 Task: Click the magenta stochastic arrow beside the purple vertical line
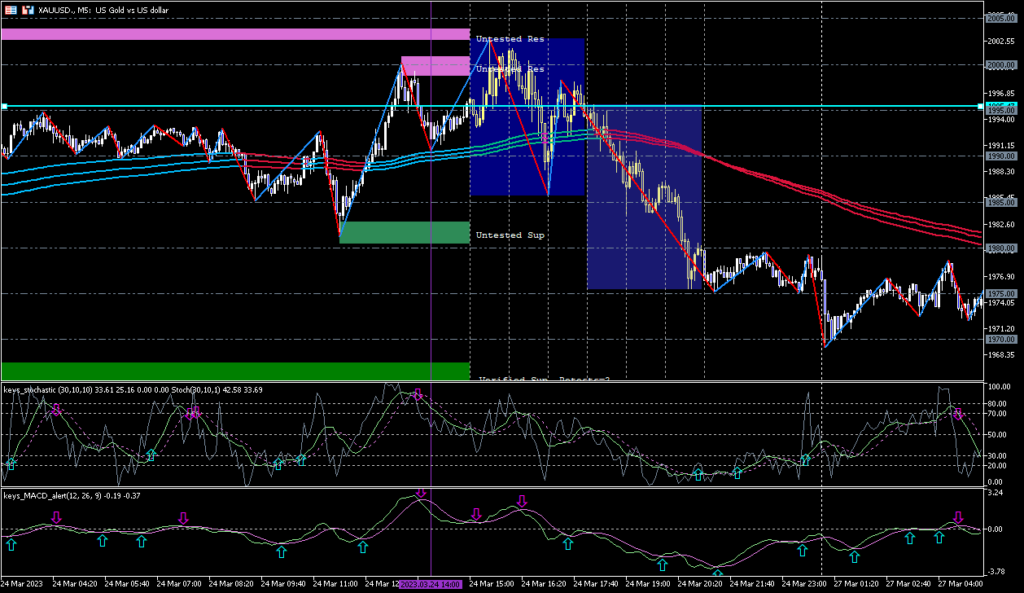(418, 394)
